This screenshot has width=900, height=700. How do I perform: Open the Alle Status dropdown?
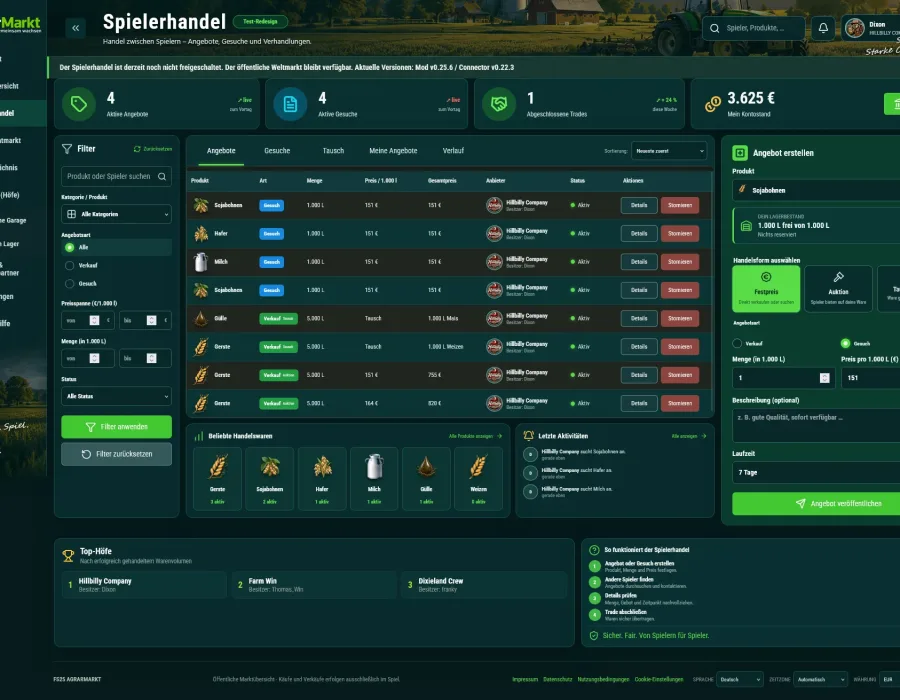point(117,396)
